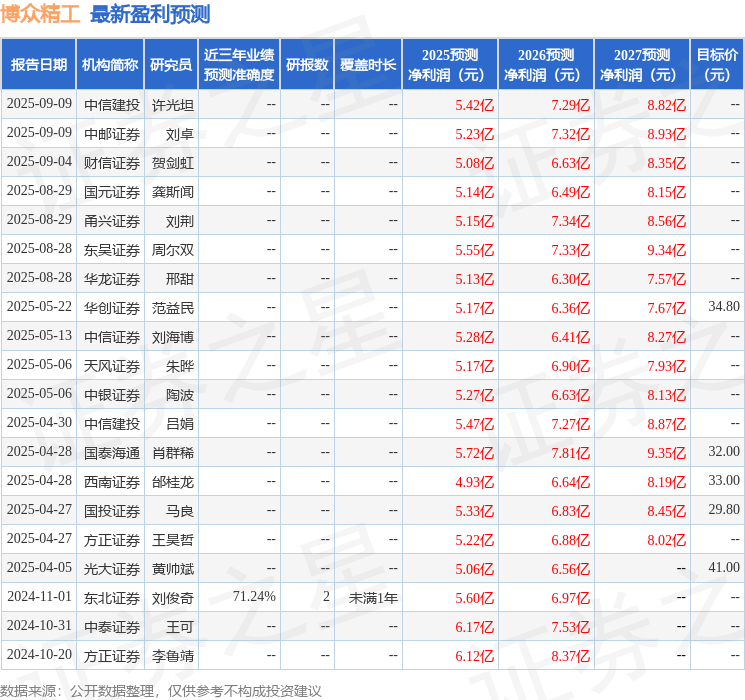Viewport: 745px width, 700px height.
Task: Click analyst name 肖群稀
Action: coord(172,453)
